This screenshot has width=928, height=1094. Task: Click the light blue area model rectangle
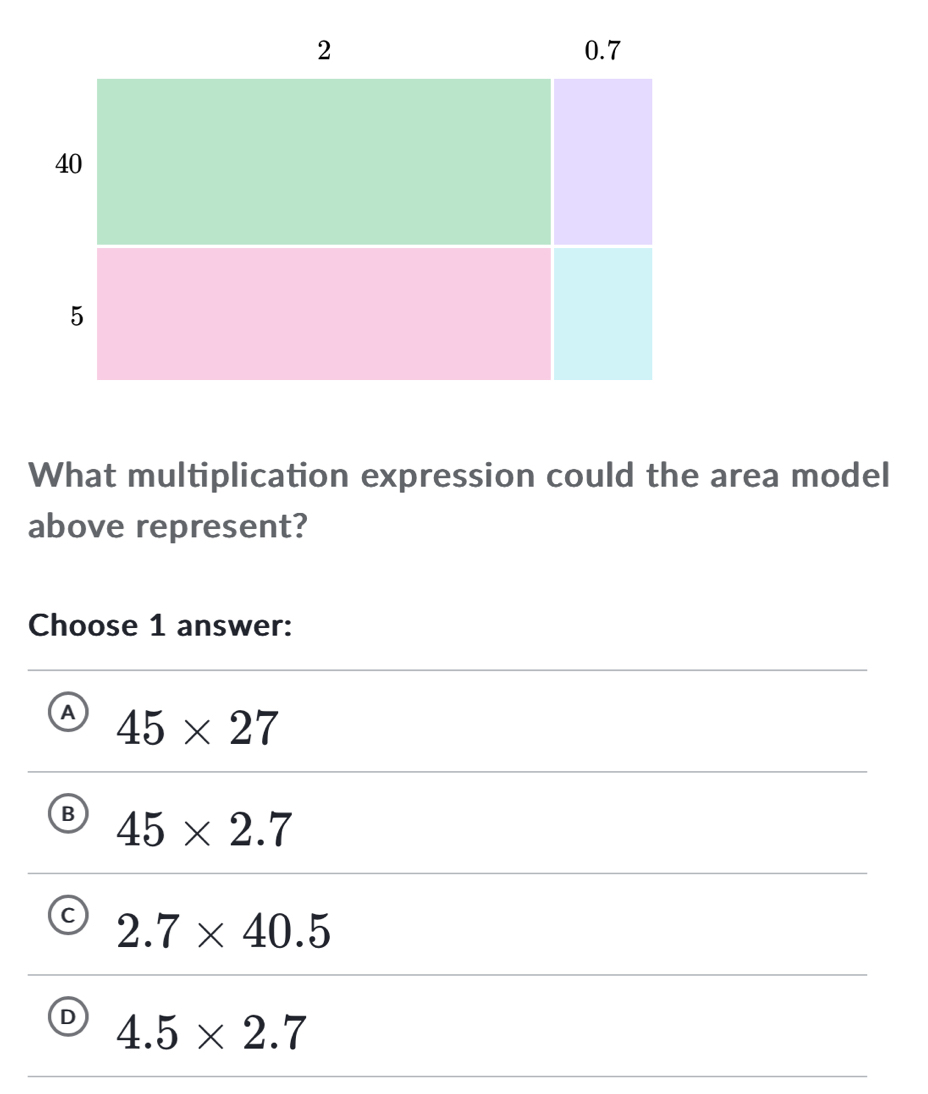click(x=601, y=312)
